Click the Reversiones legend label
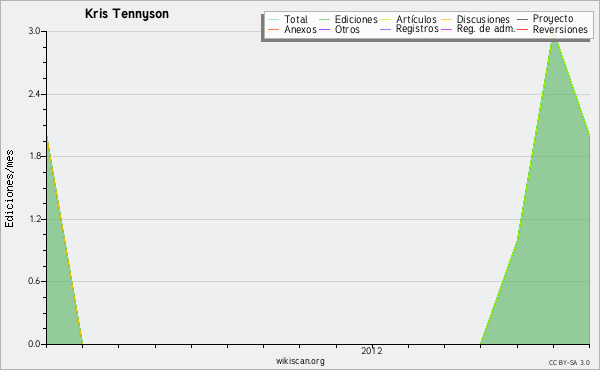Screen dimensions: 600x370 [x=560, y=29]
